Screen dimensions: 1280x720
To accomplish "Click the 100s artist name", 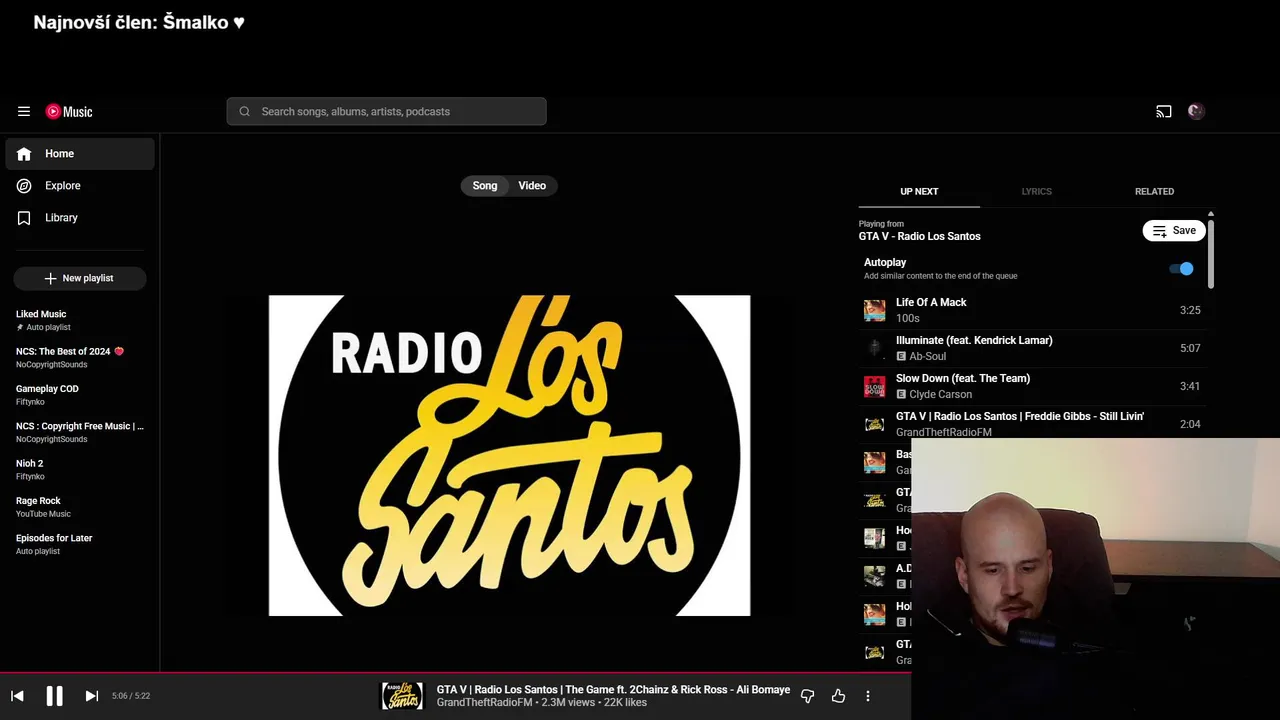I will [x=907, y=318].
